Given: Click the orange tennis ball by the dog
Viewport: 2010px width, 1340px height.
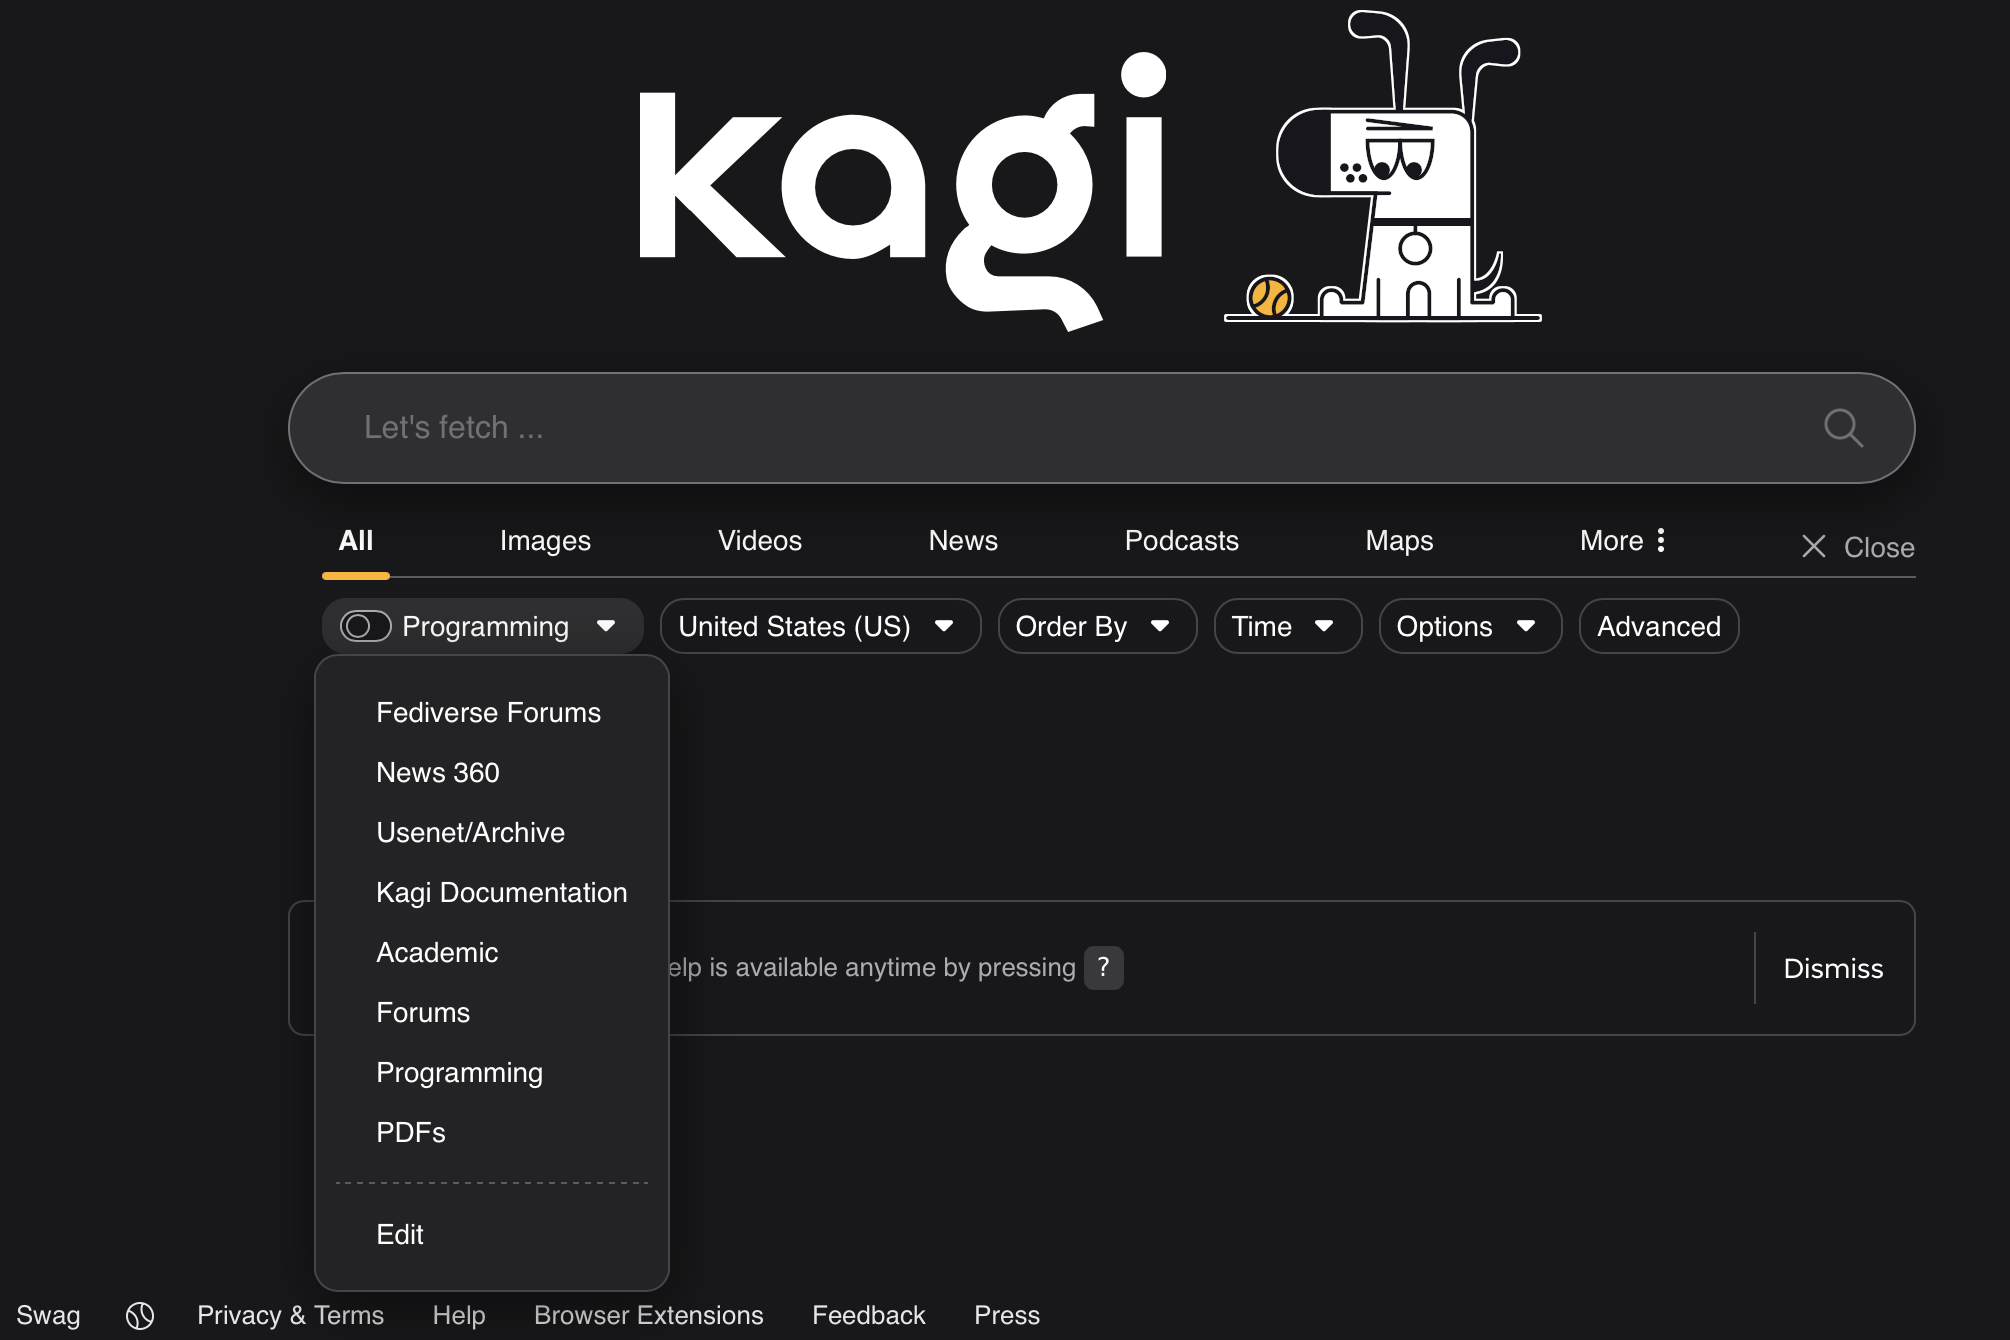Looking at the screenshot, I should (1269, 297).
